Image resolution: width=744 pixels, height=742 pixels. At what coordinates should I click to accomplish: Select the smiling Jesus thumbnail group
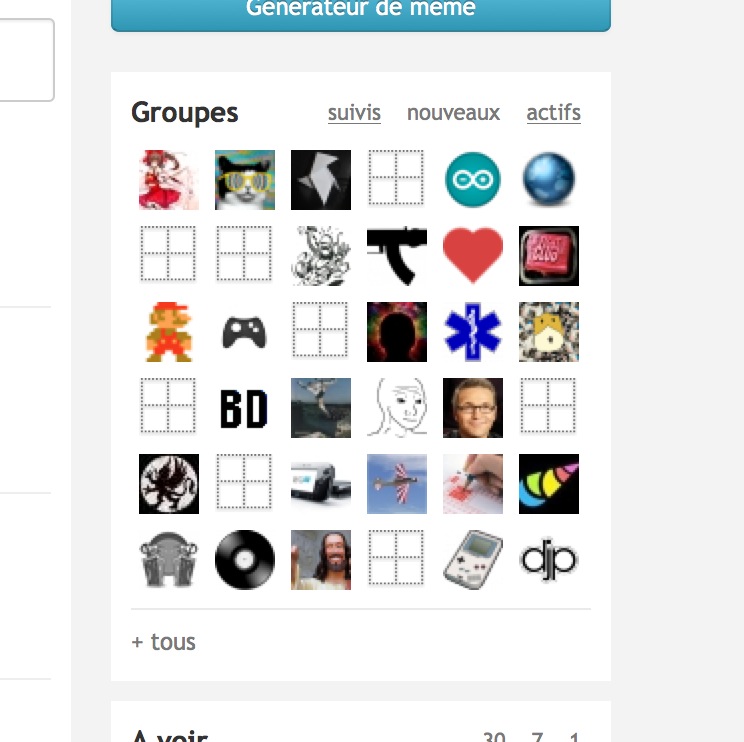(x=321, y=560)
